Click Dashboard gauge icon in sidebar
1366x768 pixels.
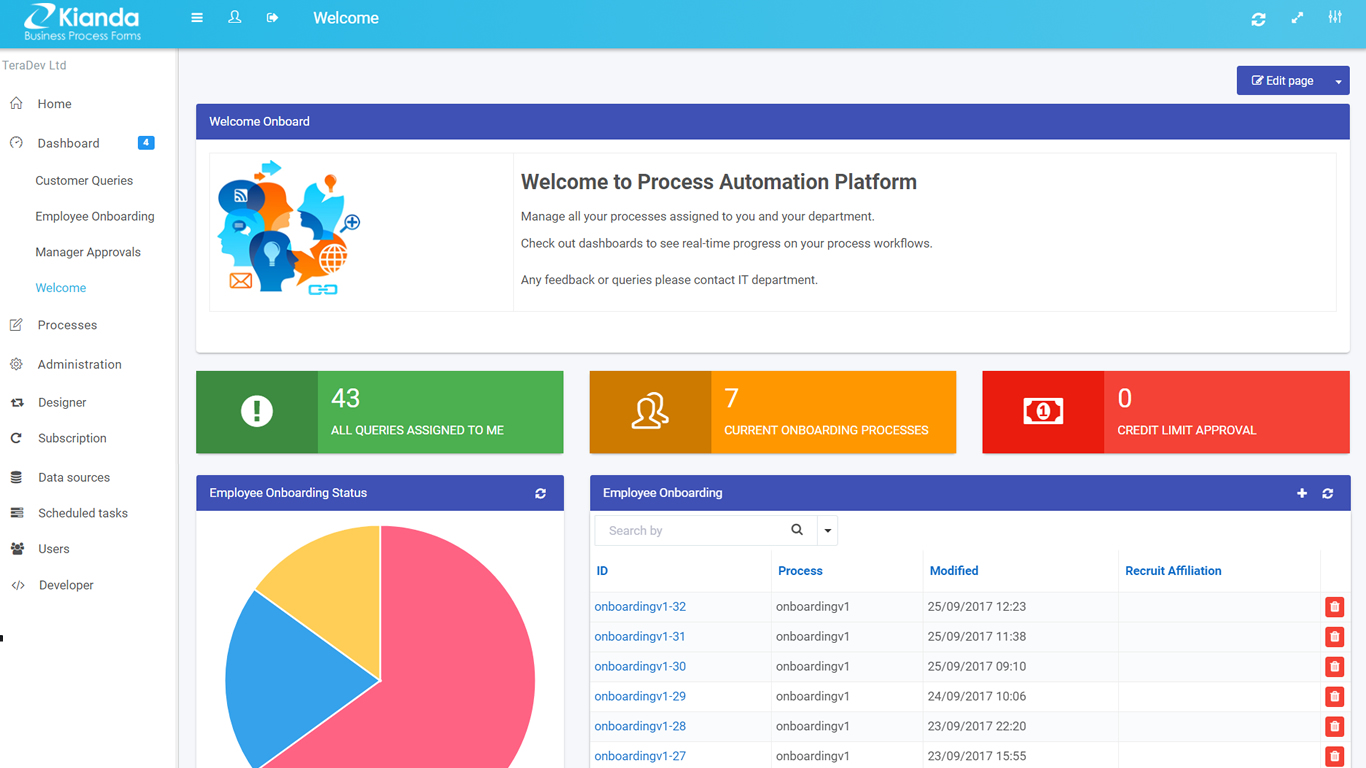coord(16,143)
